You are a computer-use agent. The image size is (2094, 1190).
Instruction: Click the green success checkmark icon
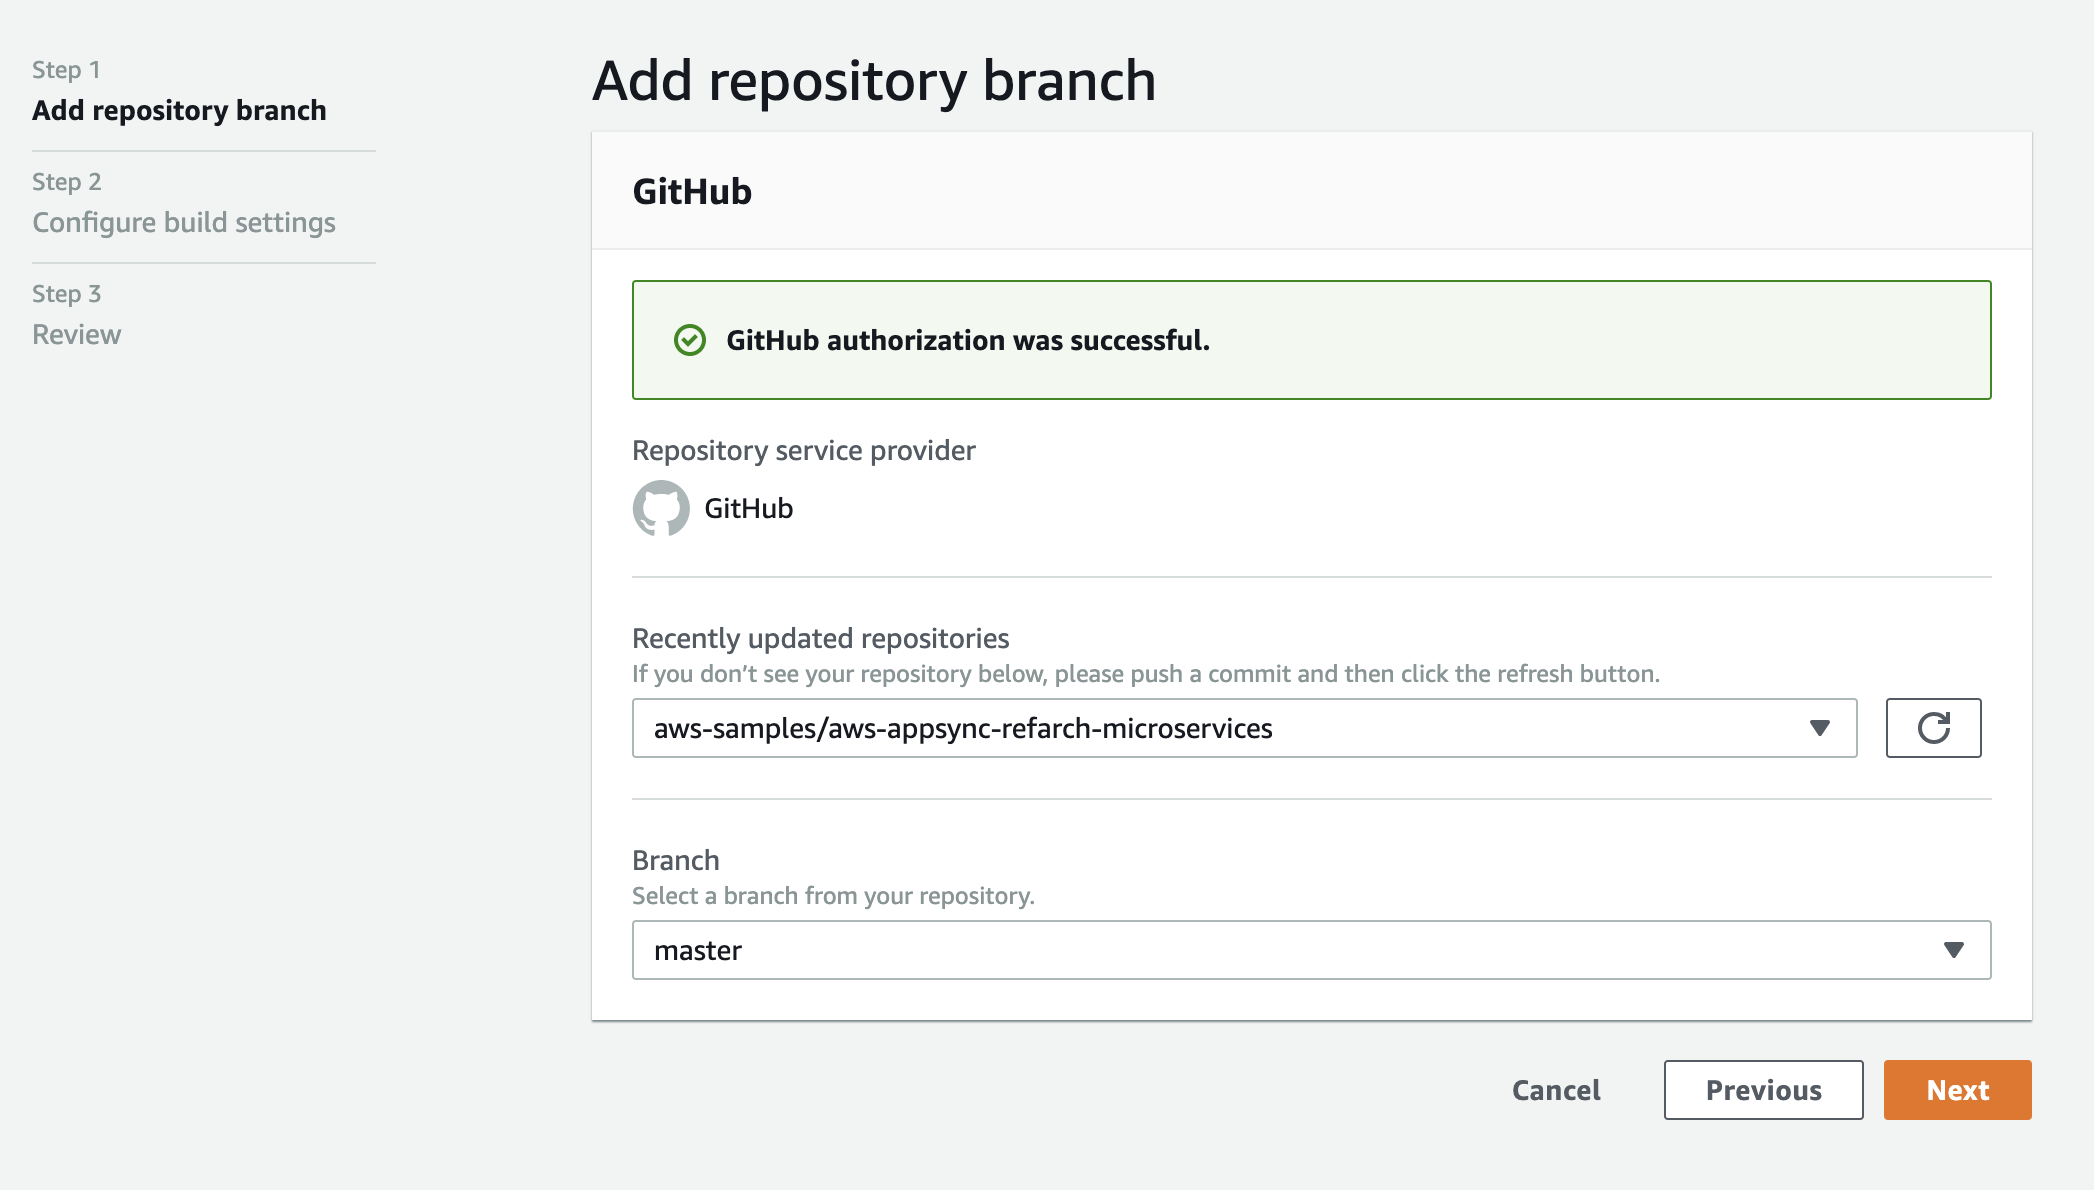[x=690, y=340]
